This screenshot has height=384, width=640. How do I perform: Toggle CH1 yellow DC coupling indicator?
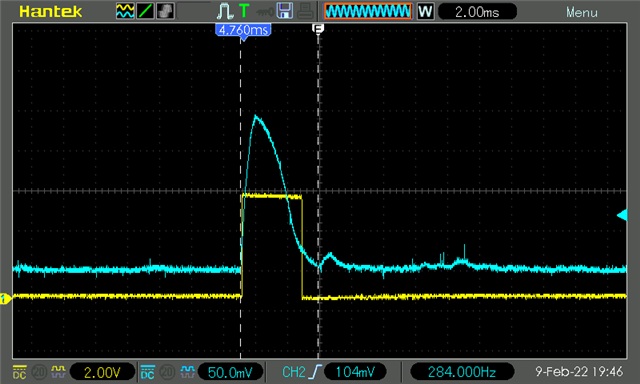click(19, 372)
